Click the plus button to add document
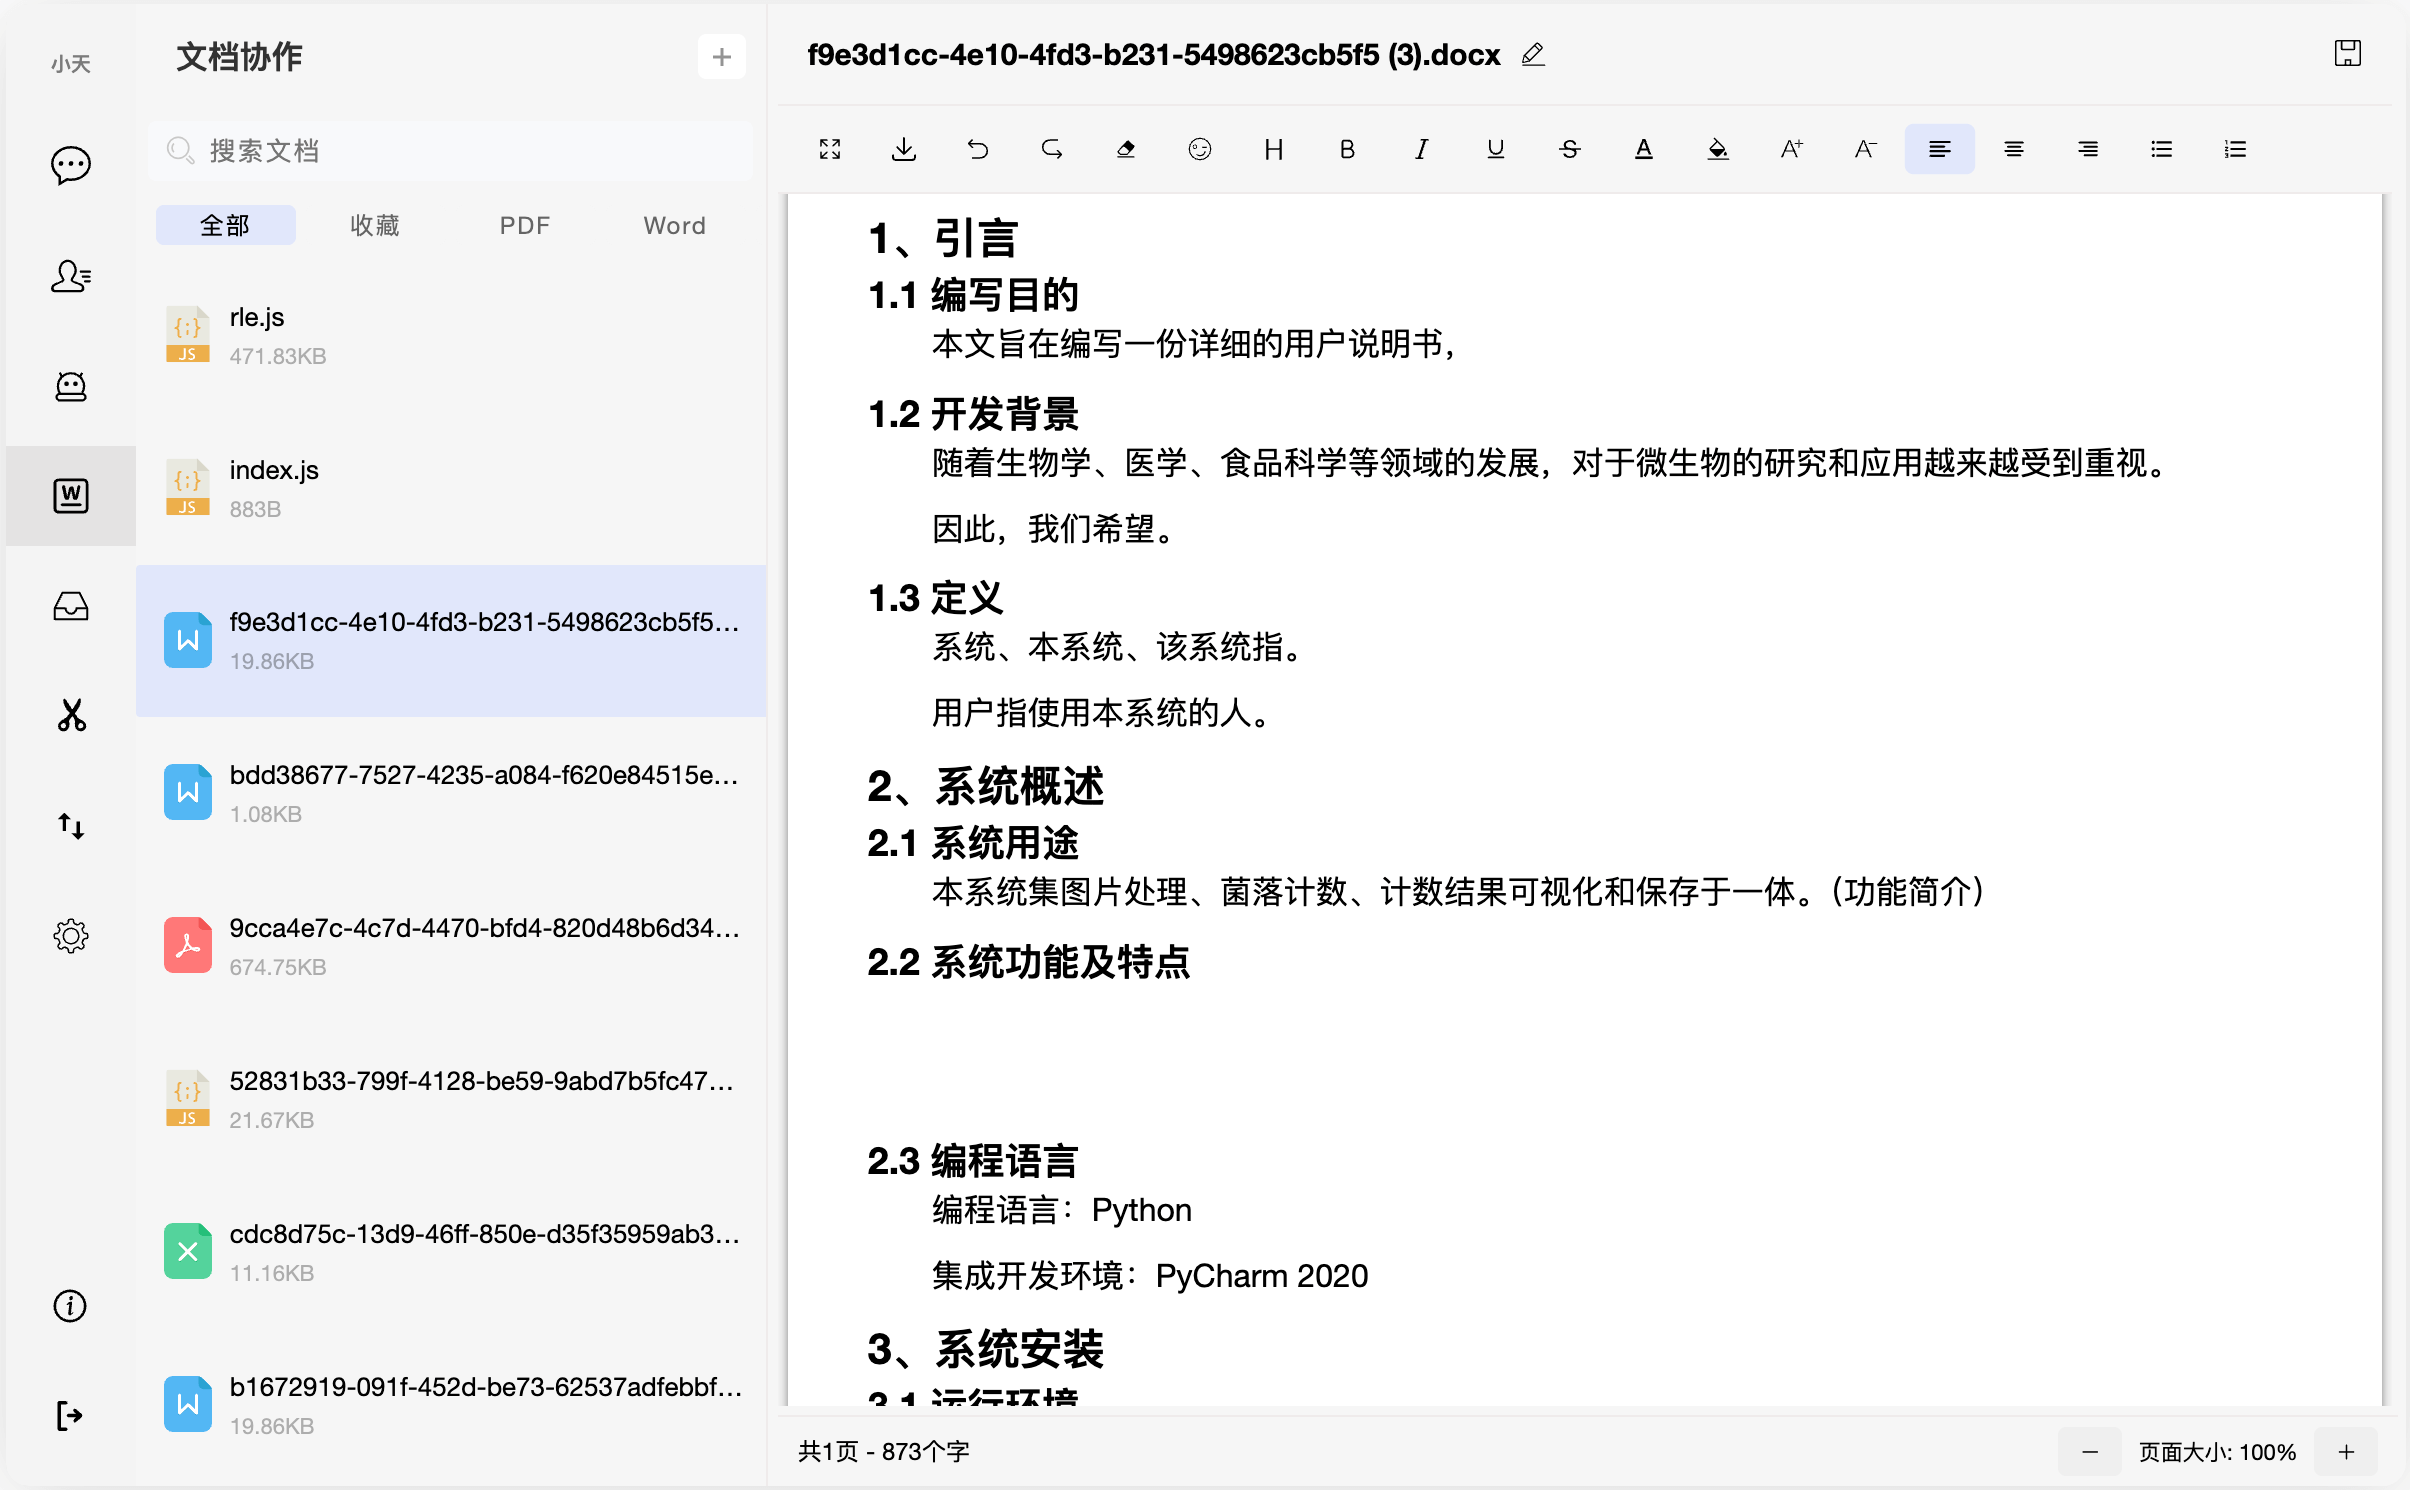This screenshot has height=1490, width=2410. [722, 58]
